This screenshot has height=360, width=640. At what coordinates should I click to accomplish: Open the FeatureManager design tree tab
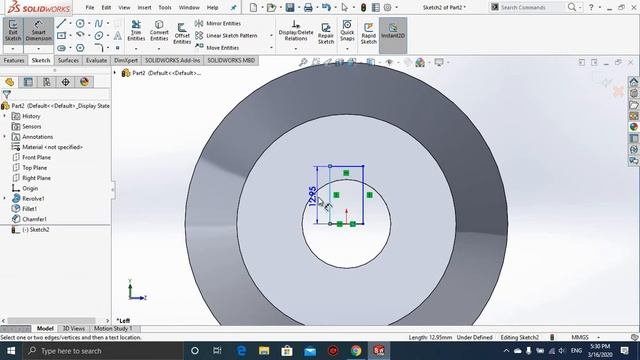(9, 82)
